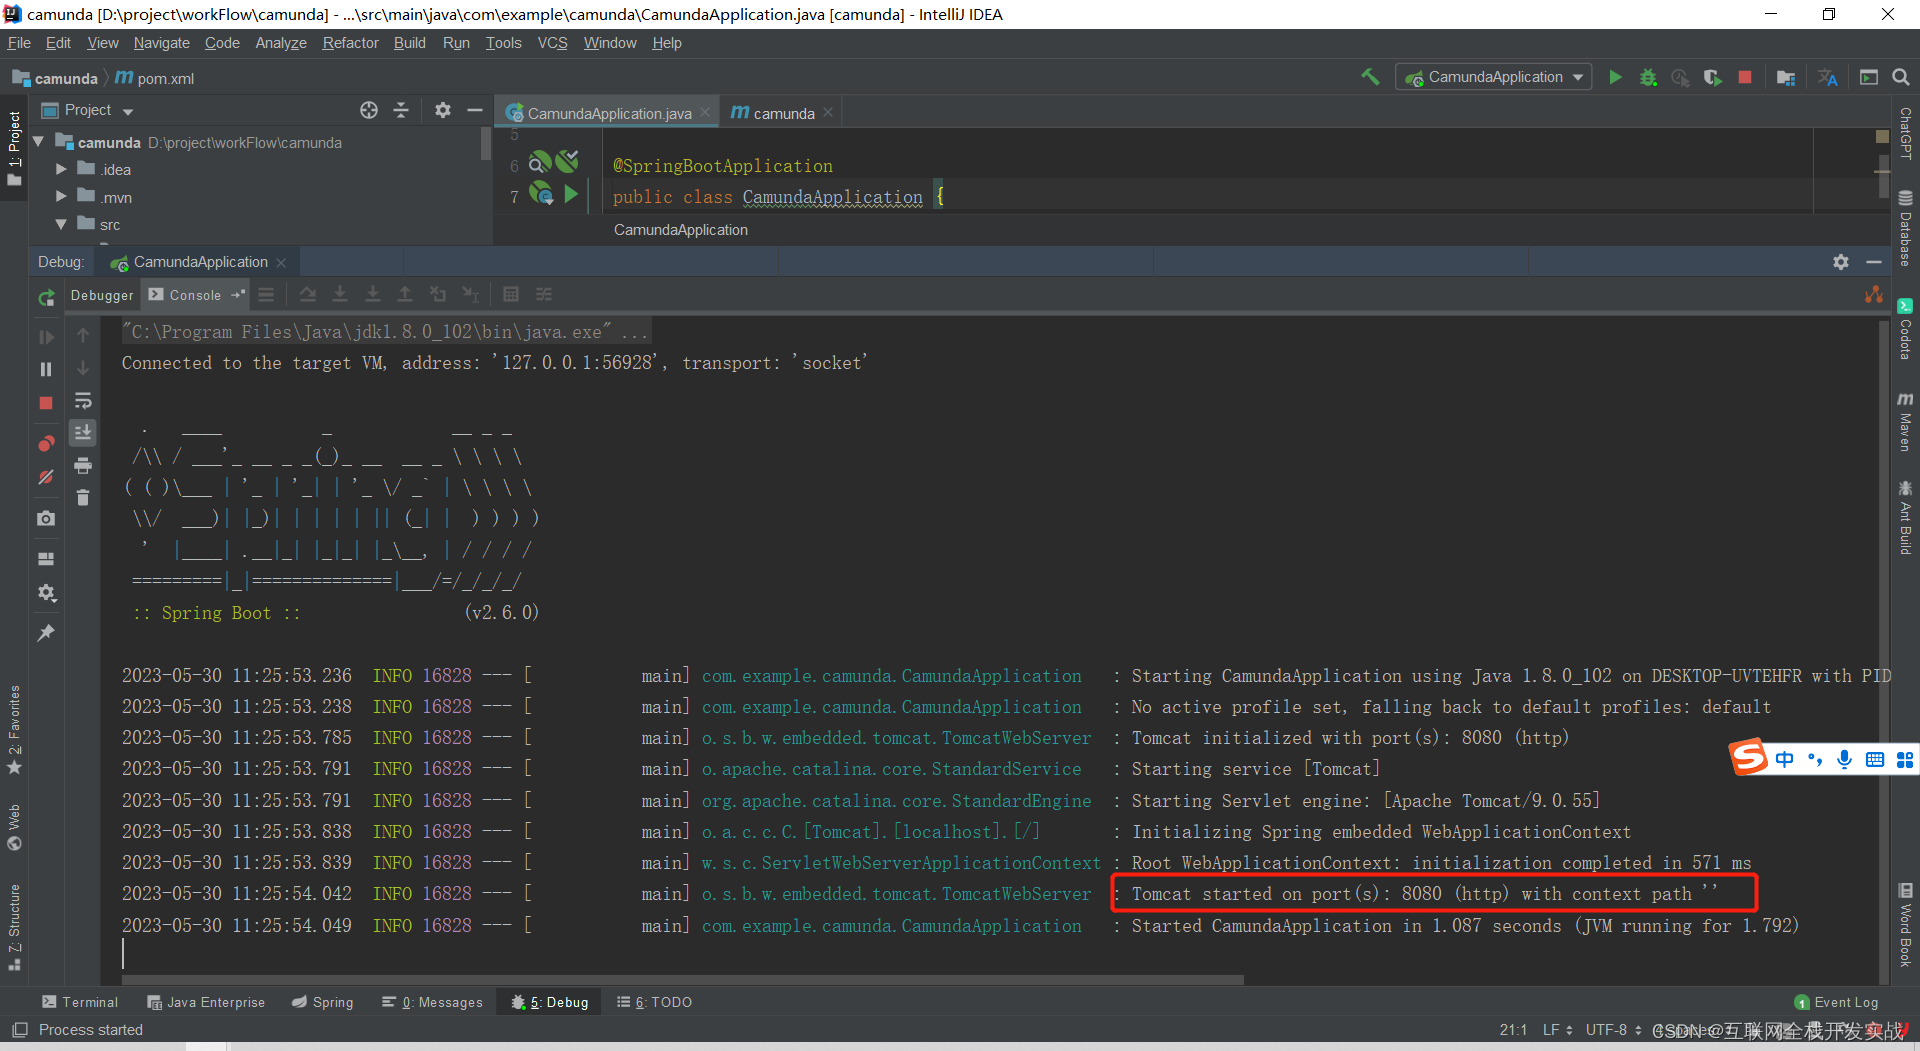Rerun CamundaApplication in Debug panel

point(46,297)
